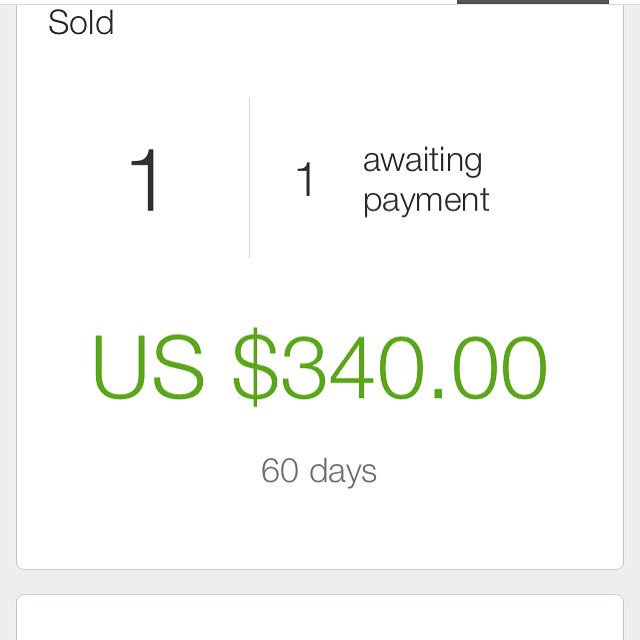Tap the small awaiting payment count 1
The height and width of the screenshot is (640, 640).
tap(305, 179)
